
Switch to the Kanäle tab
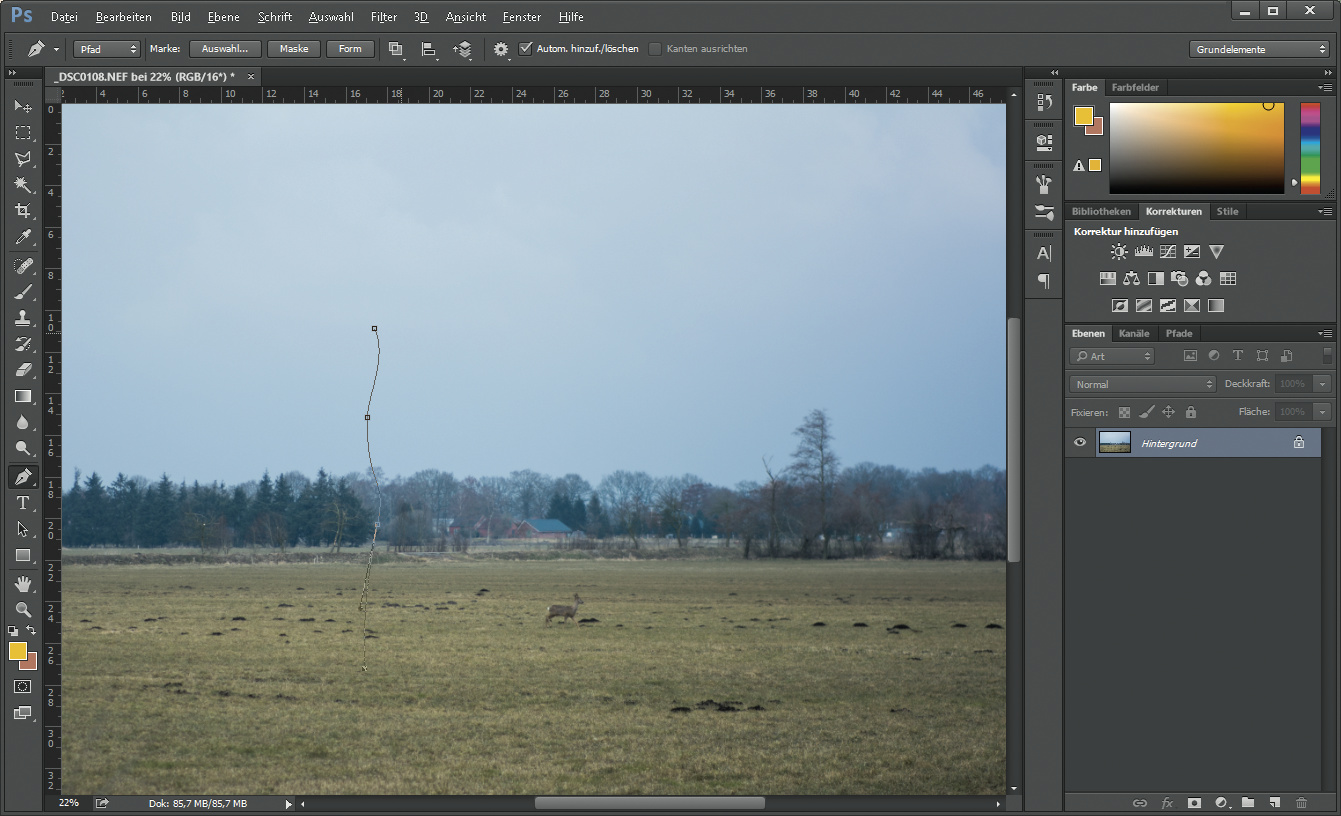point(1134,334)
